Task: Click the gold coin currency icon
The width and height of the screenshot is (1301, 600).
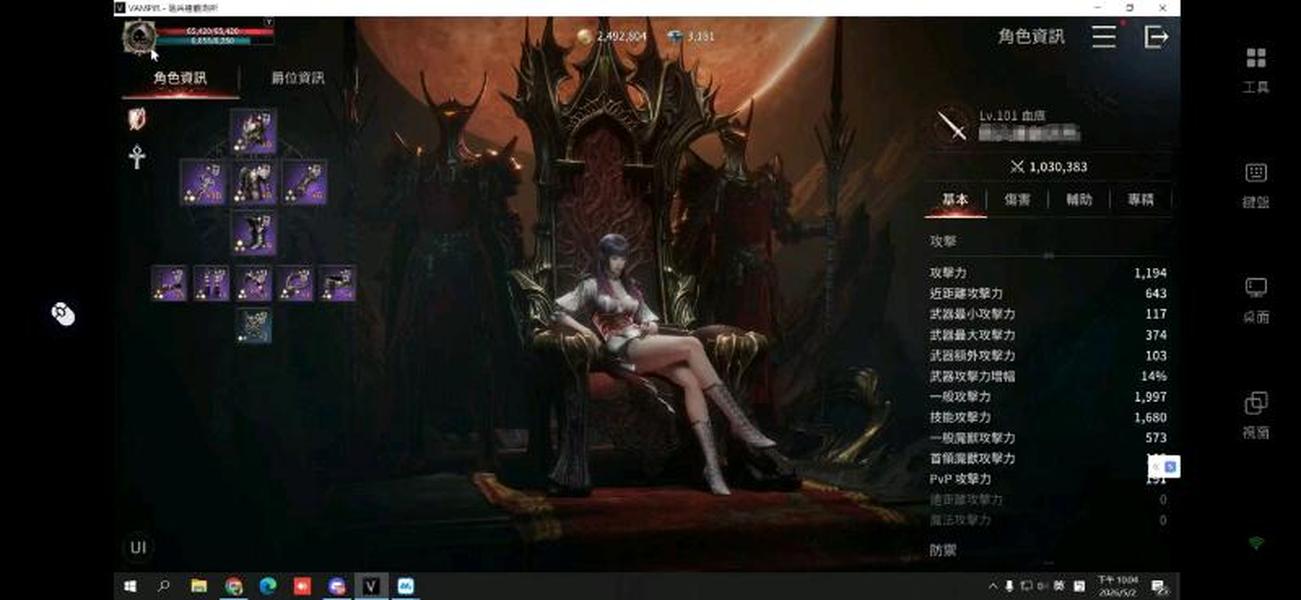Action: (585, 37)
